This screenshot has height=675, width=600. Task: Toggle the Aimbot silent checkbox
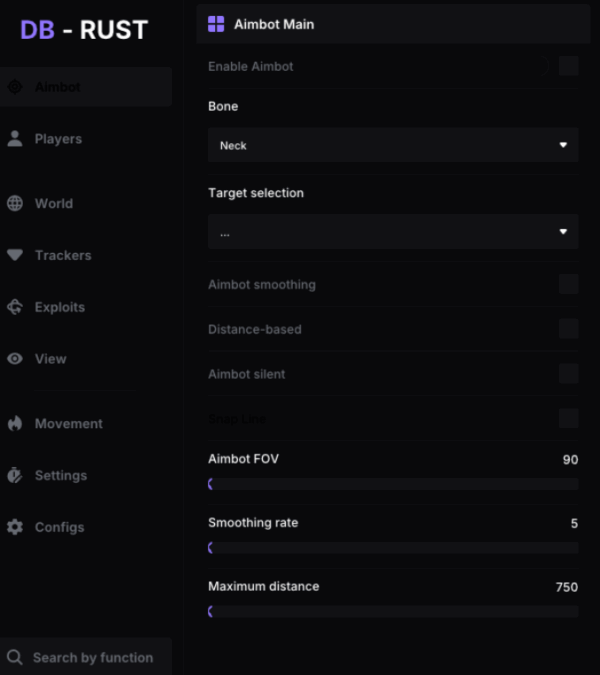[x=568, y=374]
